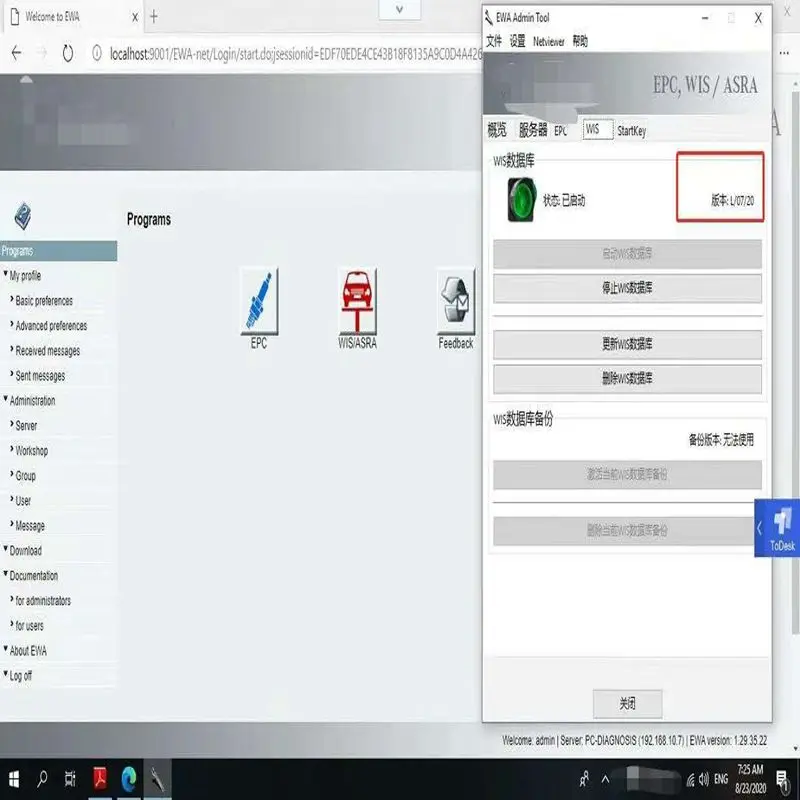Switch to the 概览 tab
800x800 pixels.
(x=497, y=130)
